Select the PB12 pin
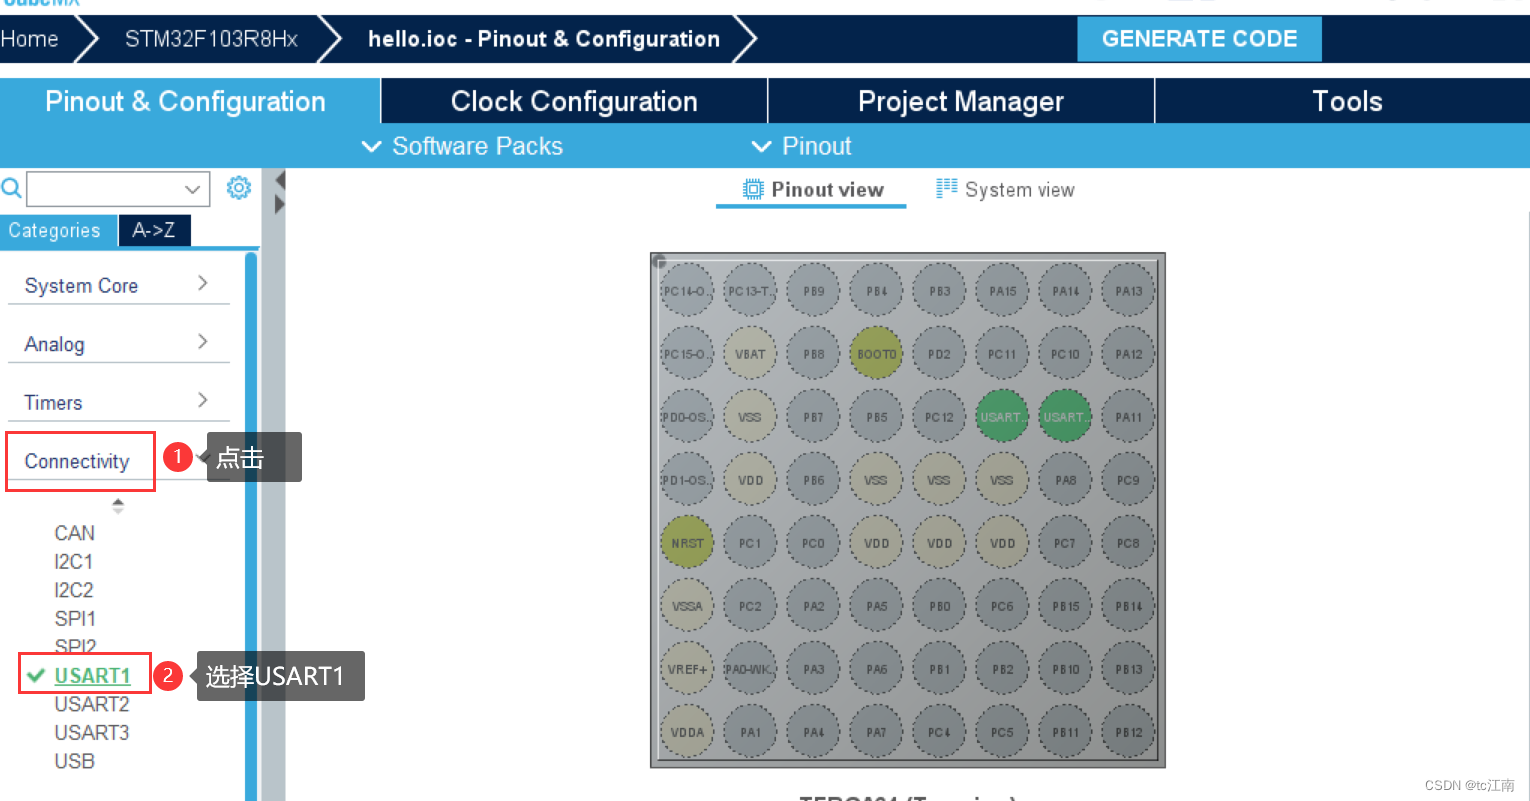 coord(1128,732)
